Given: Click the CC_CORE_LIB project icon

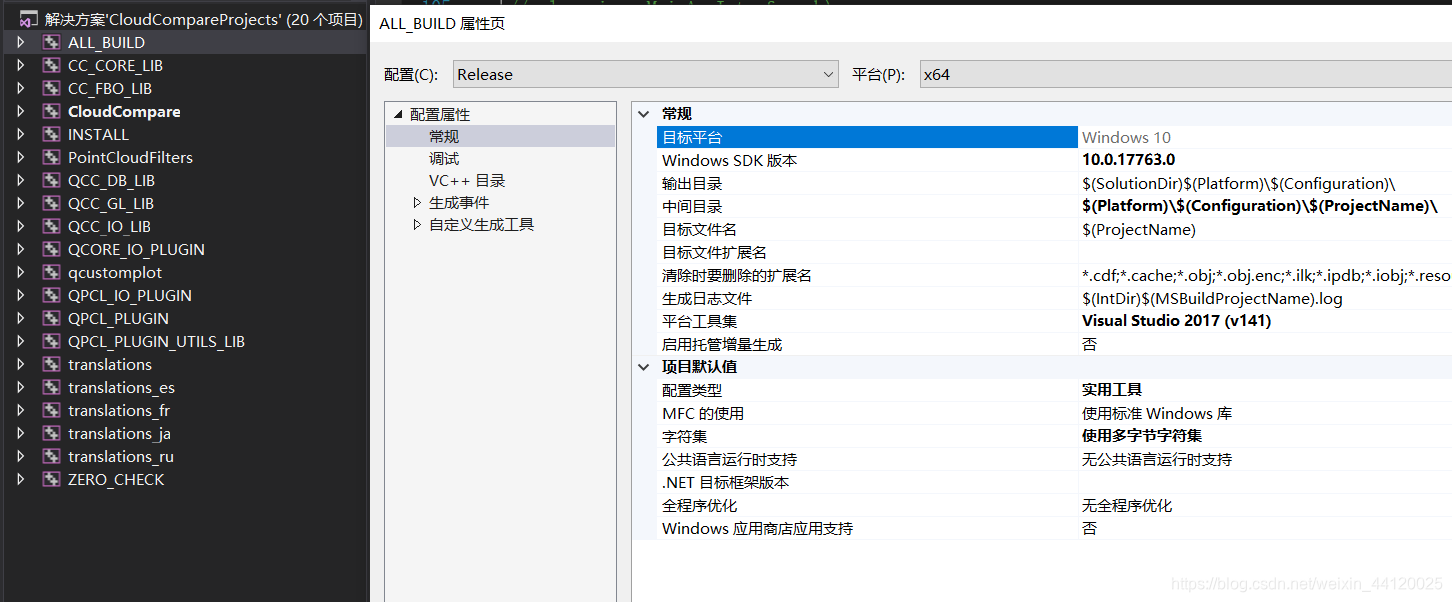Looking at the screenshot, I should (x=51, y=65).
